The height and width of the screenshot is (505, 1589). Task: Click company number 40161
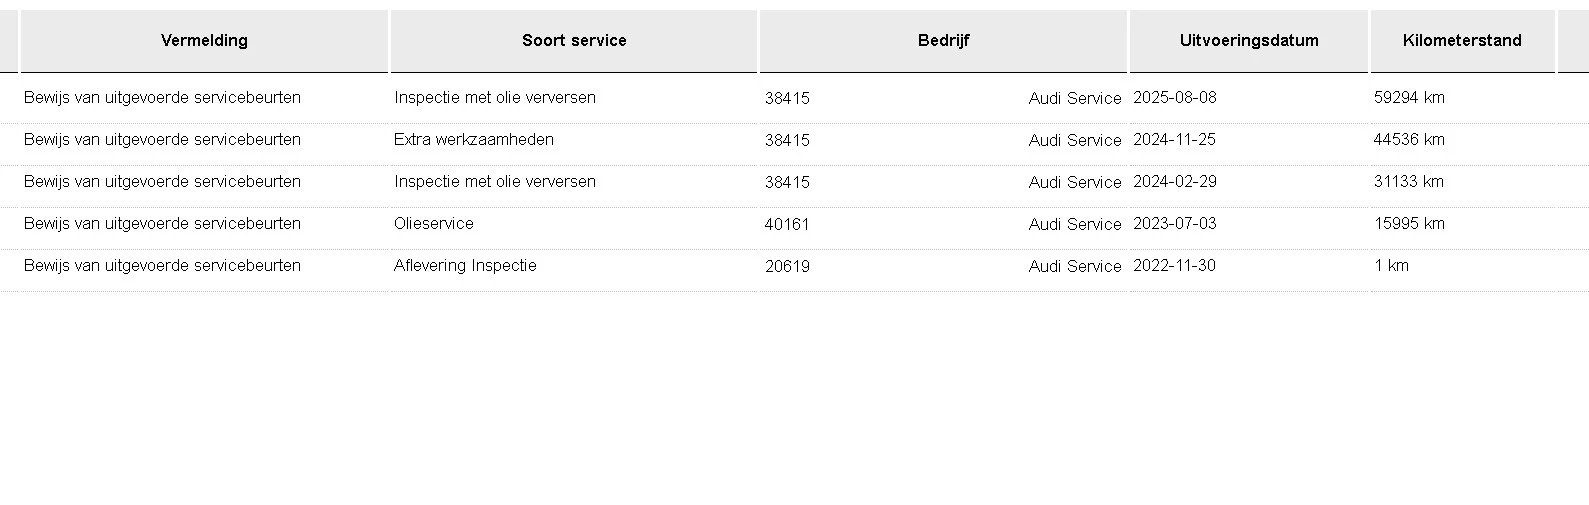click(x=787, y=225)
